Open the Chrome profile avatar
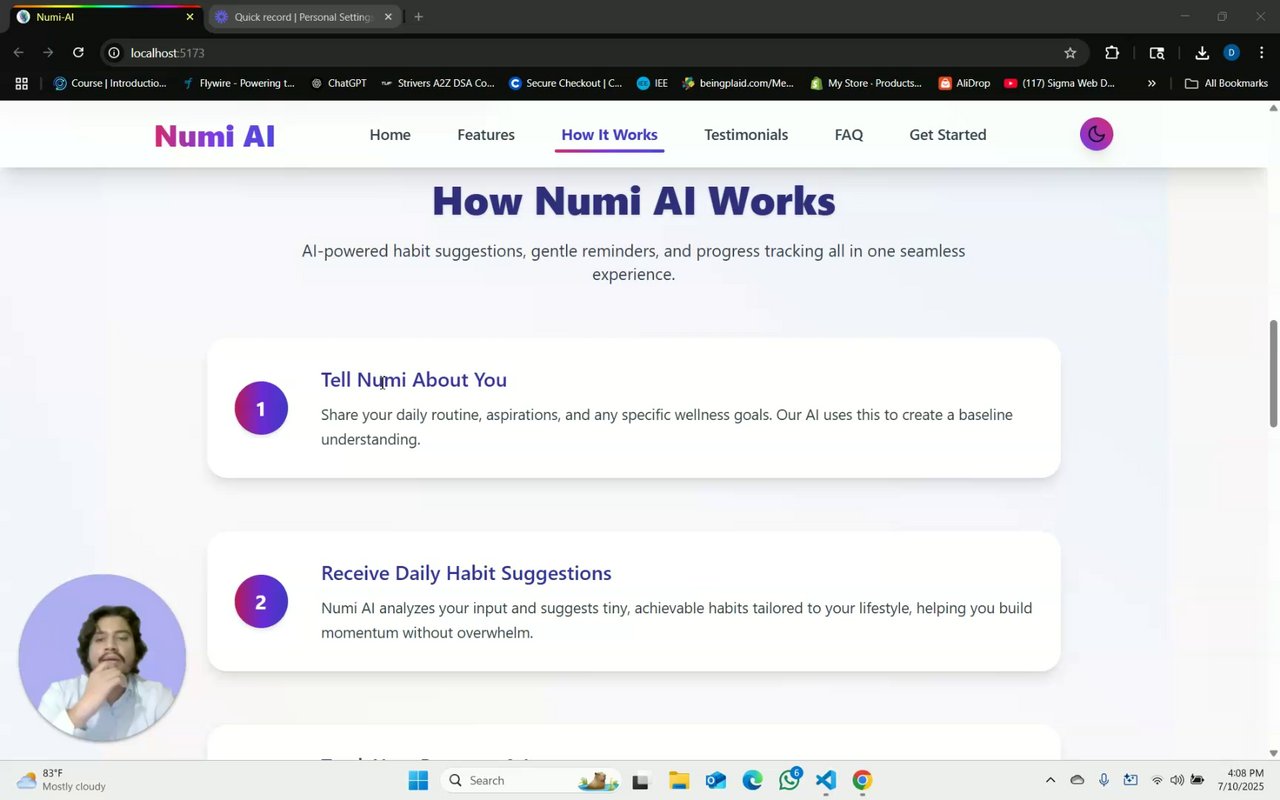Screen dimensions: 1280x800 pos(1231,53)
